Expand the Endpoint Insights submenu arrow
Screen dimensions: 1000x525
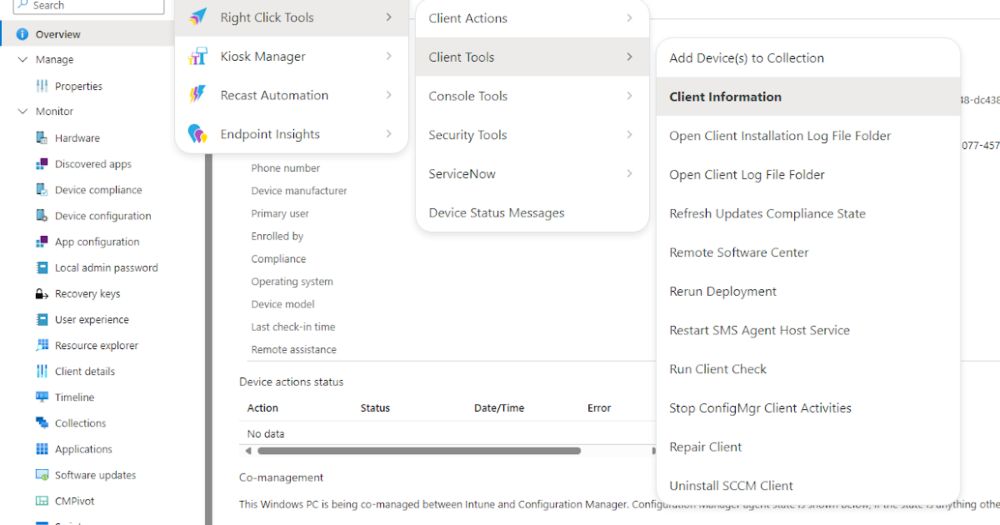click(388, 134)
